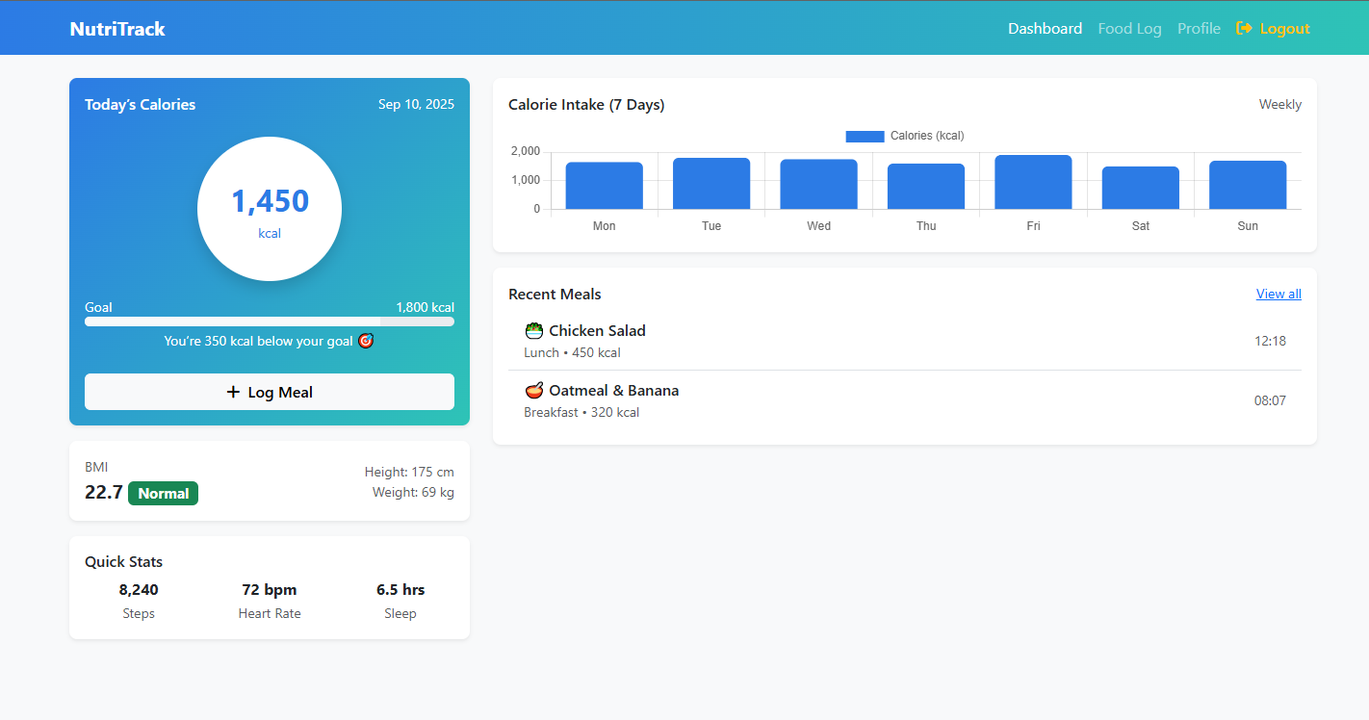Click the Saturday calorie bar

click(x=1141, y=188)
